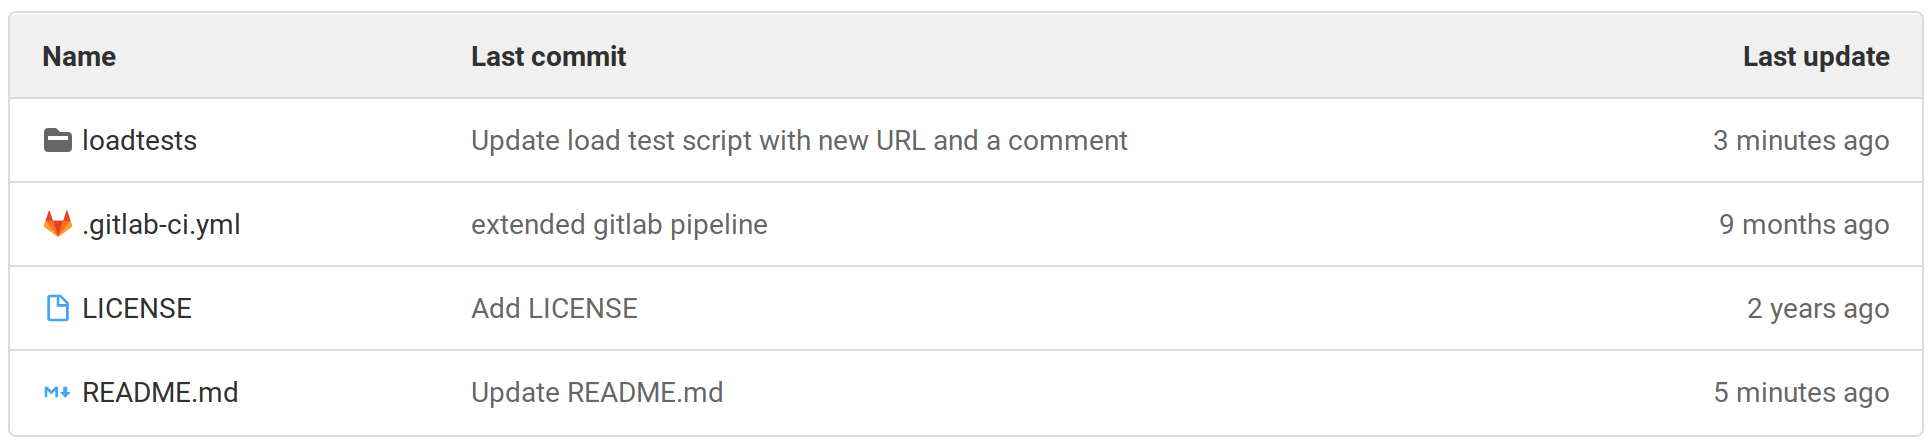
Task: Click the Name column header
Action: pos(79,57)
